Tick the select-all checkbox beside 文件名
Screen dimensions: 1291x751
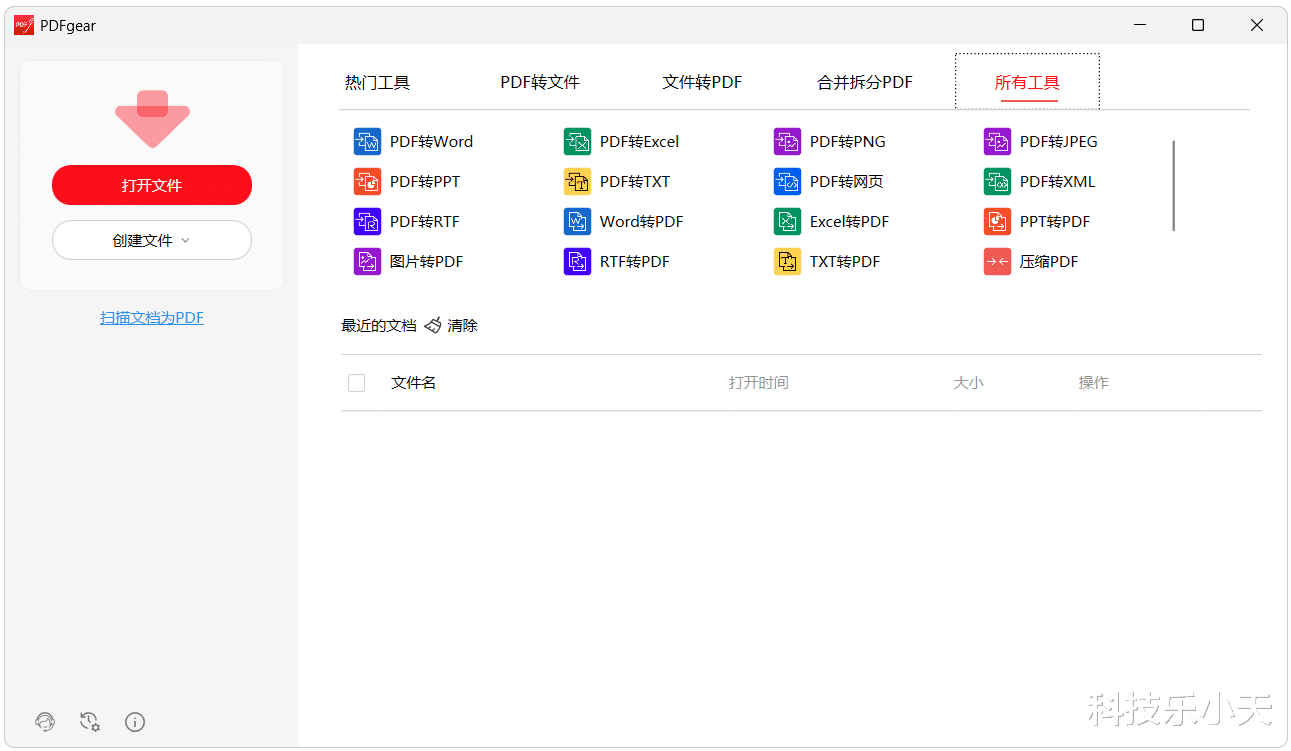tap(356, 382)
